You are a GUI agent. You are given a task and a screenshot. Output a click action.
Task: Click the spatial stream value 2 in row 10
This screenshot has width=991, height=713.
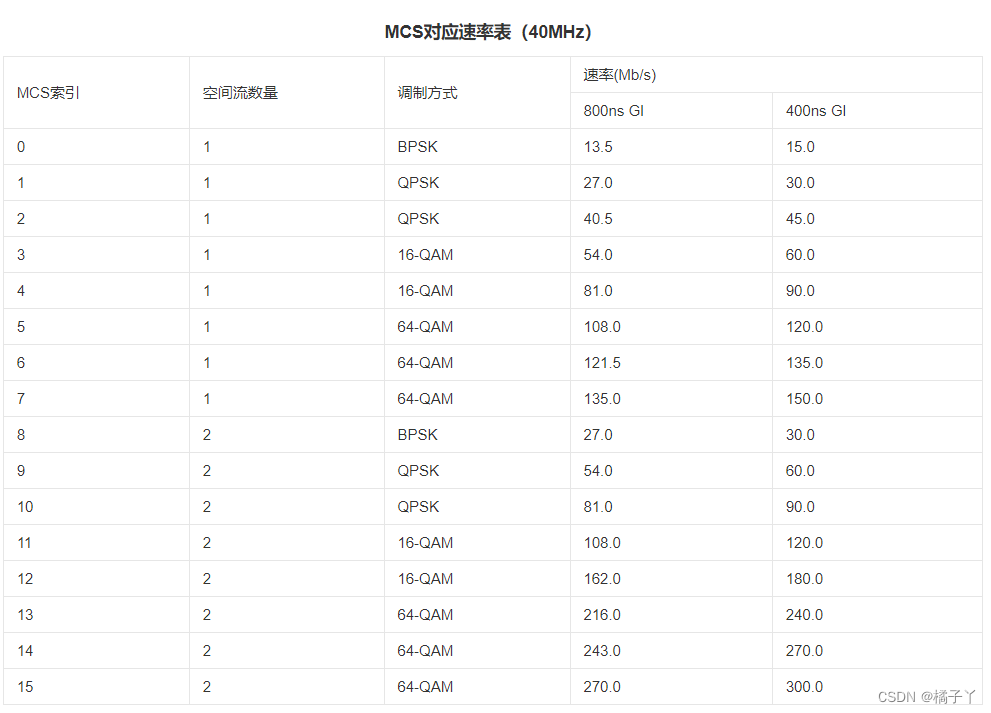[206, 506]
